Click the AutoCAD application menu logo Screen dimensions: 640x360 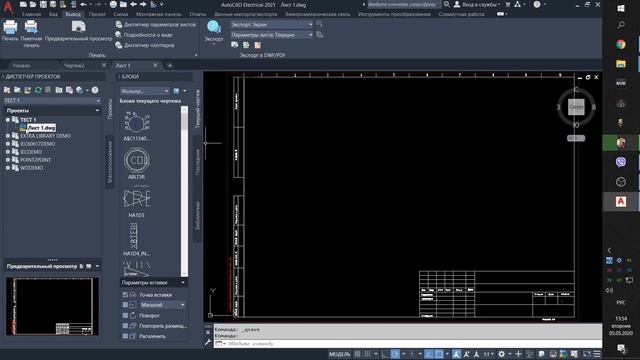8,6
